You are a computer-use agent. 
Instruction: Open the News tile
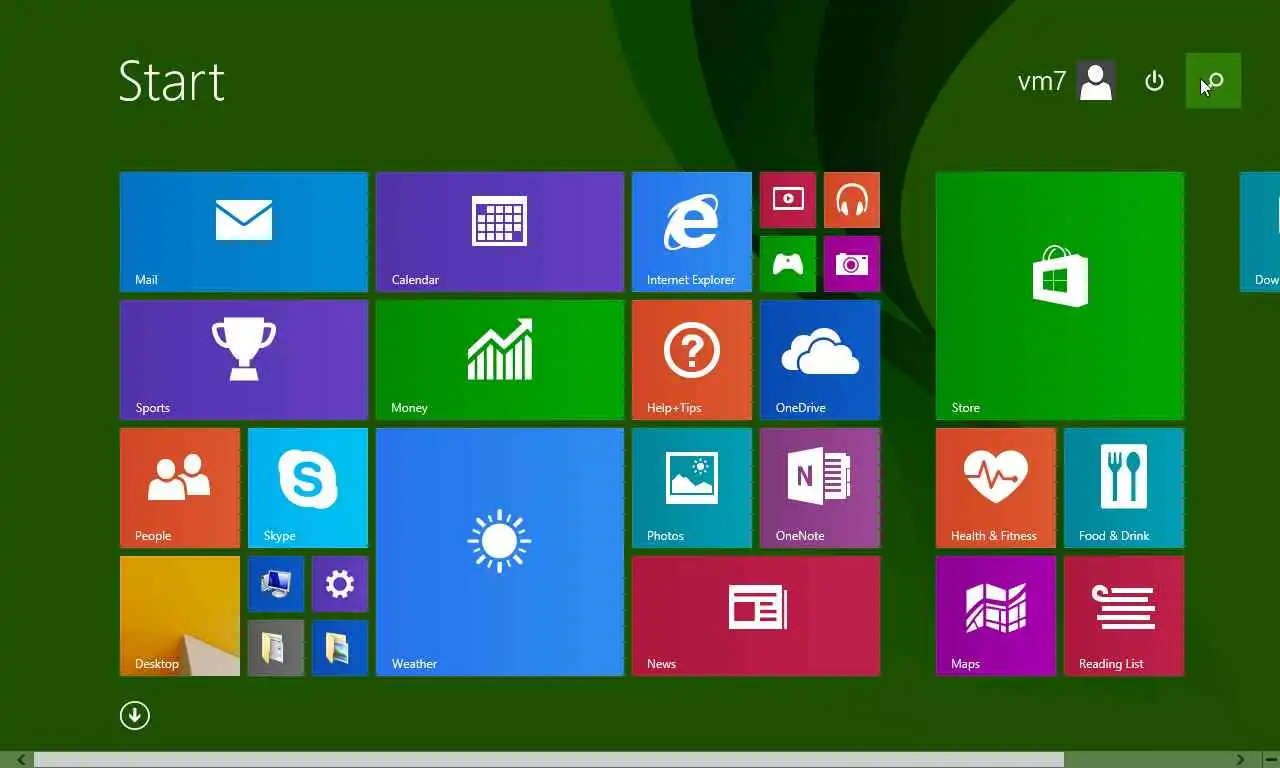[x=756, y=616]
